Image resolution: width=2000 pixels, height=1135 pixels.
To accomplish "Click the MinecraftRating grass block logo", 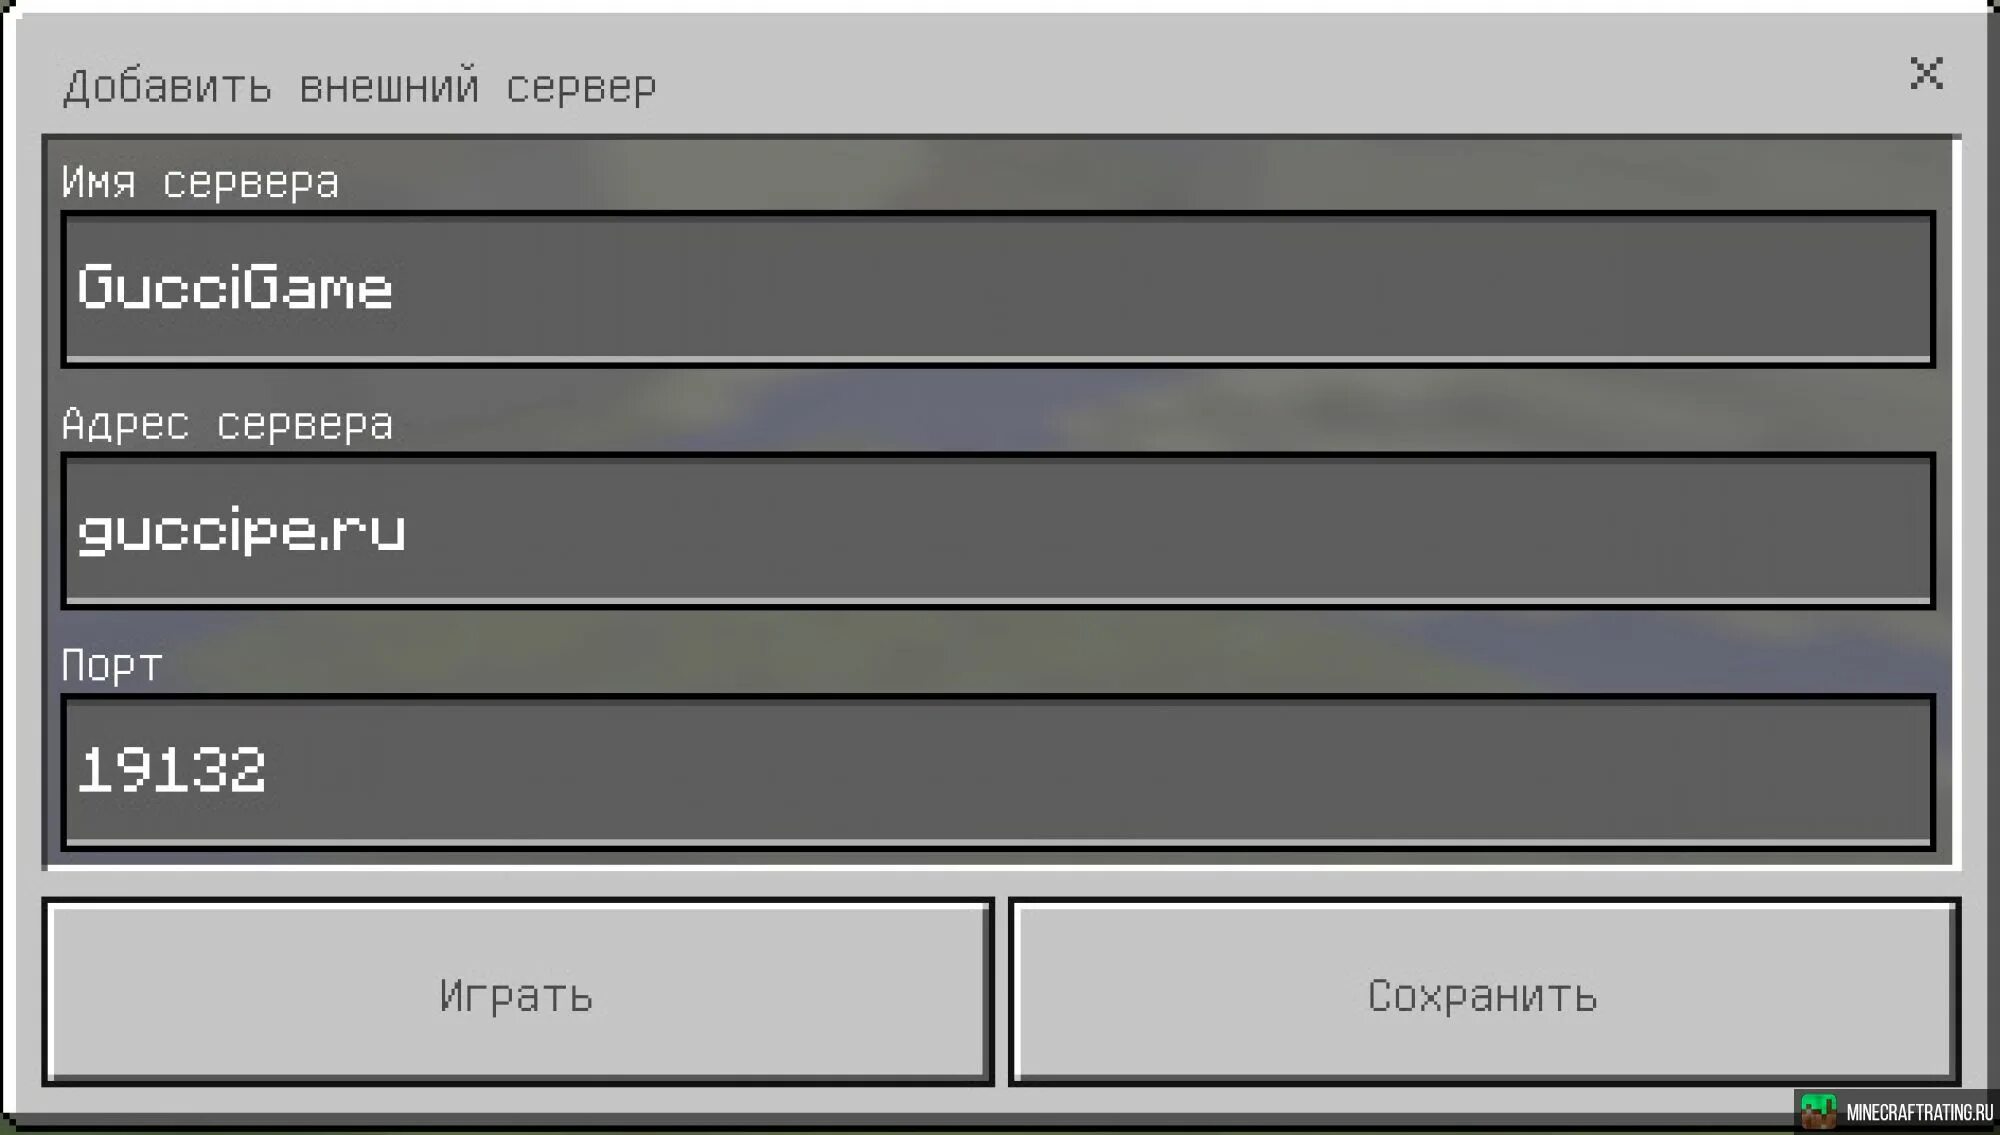I will point(1818,1112).
